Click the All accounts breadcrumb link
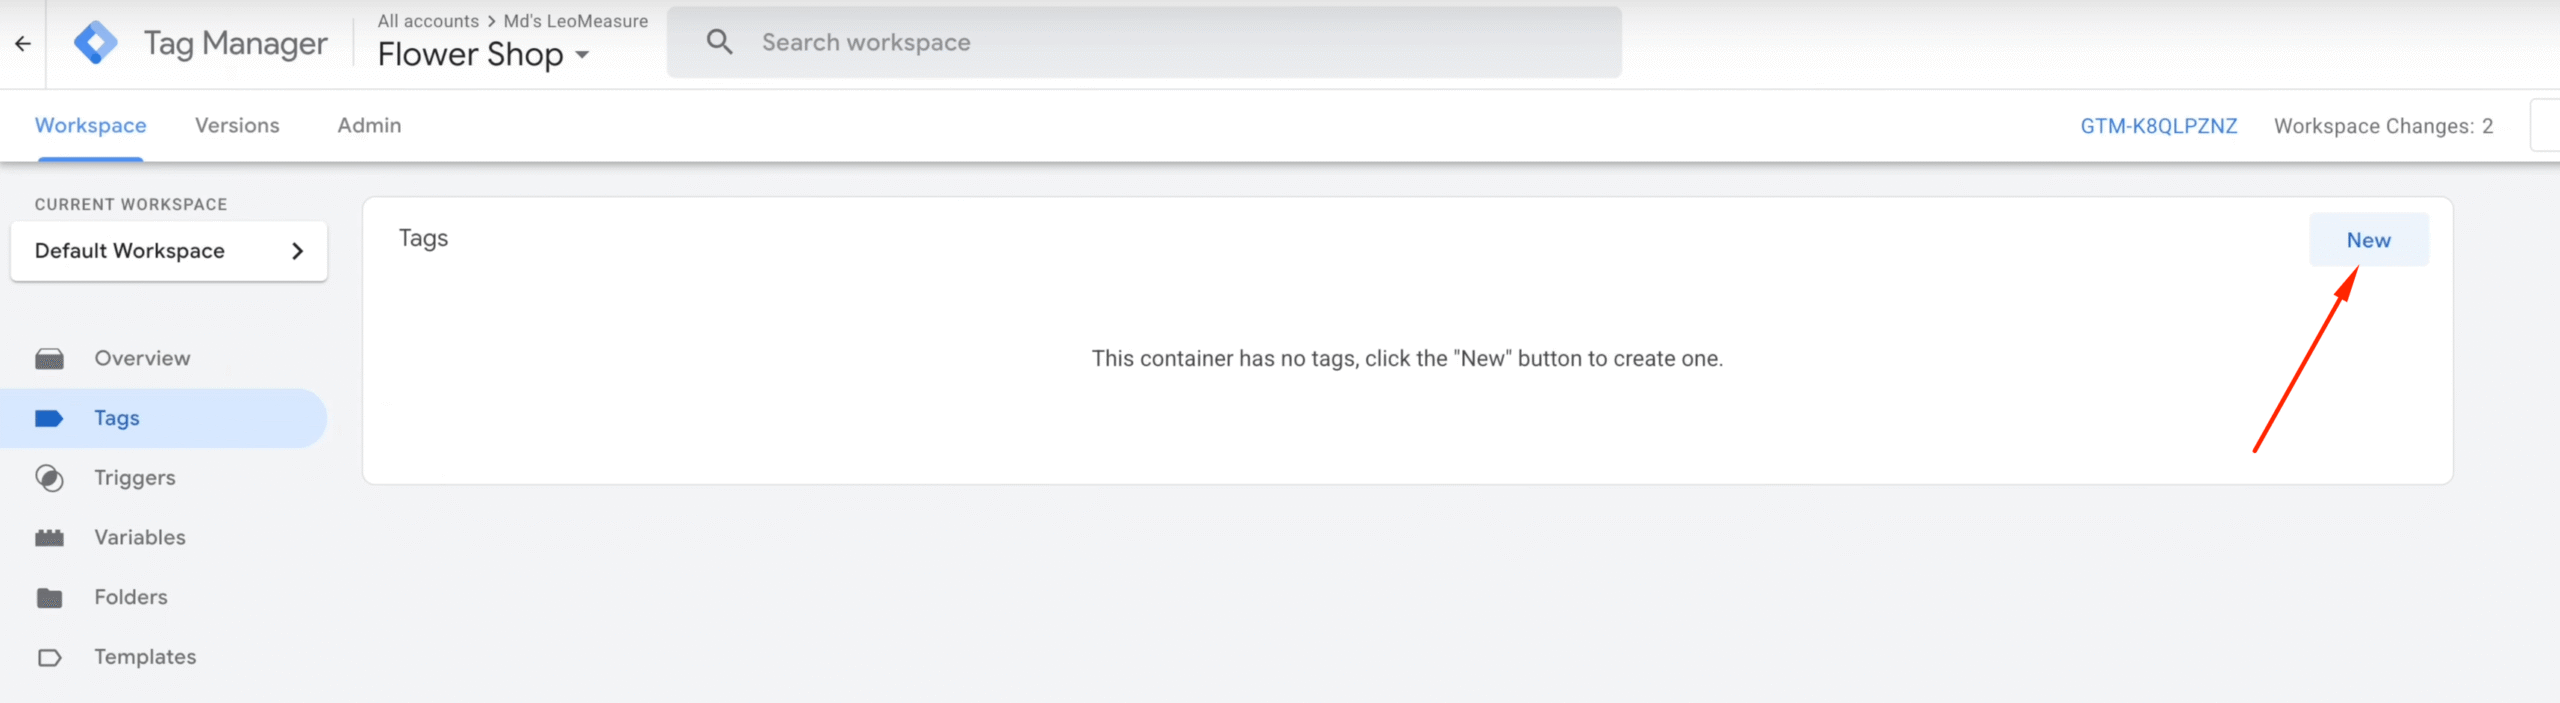 (x=428, y=21)
